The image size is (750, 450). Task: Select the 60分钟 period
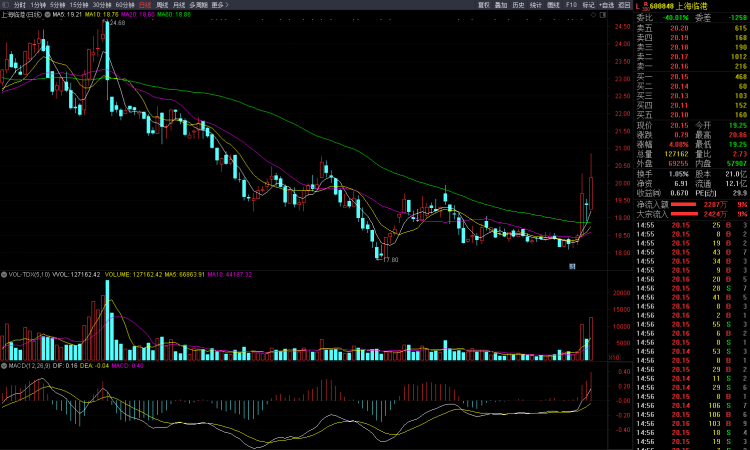[x=125, y=5]
